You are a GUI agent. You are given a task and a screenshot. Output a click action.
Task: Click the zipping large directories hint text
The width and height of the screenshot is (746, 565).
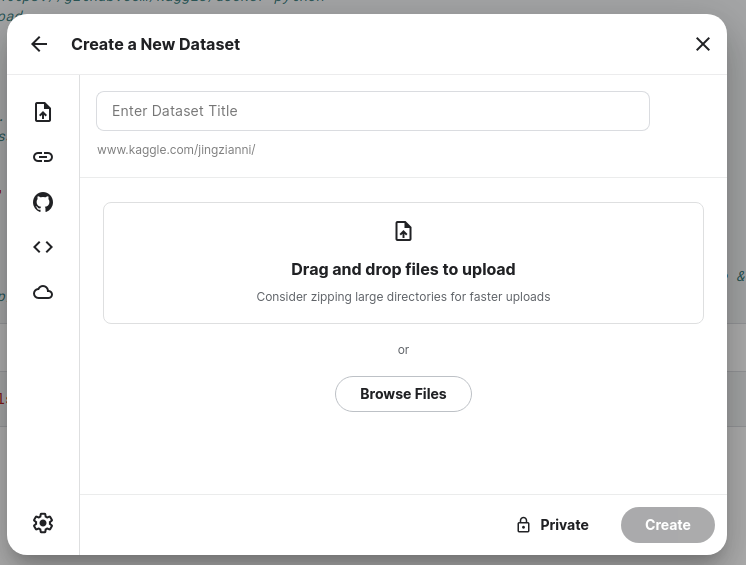pyautogui.click(x=403, y=297)
